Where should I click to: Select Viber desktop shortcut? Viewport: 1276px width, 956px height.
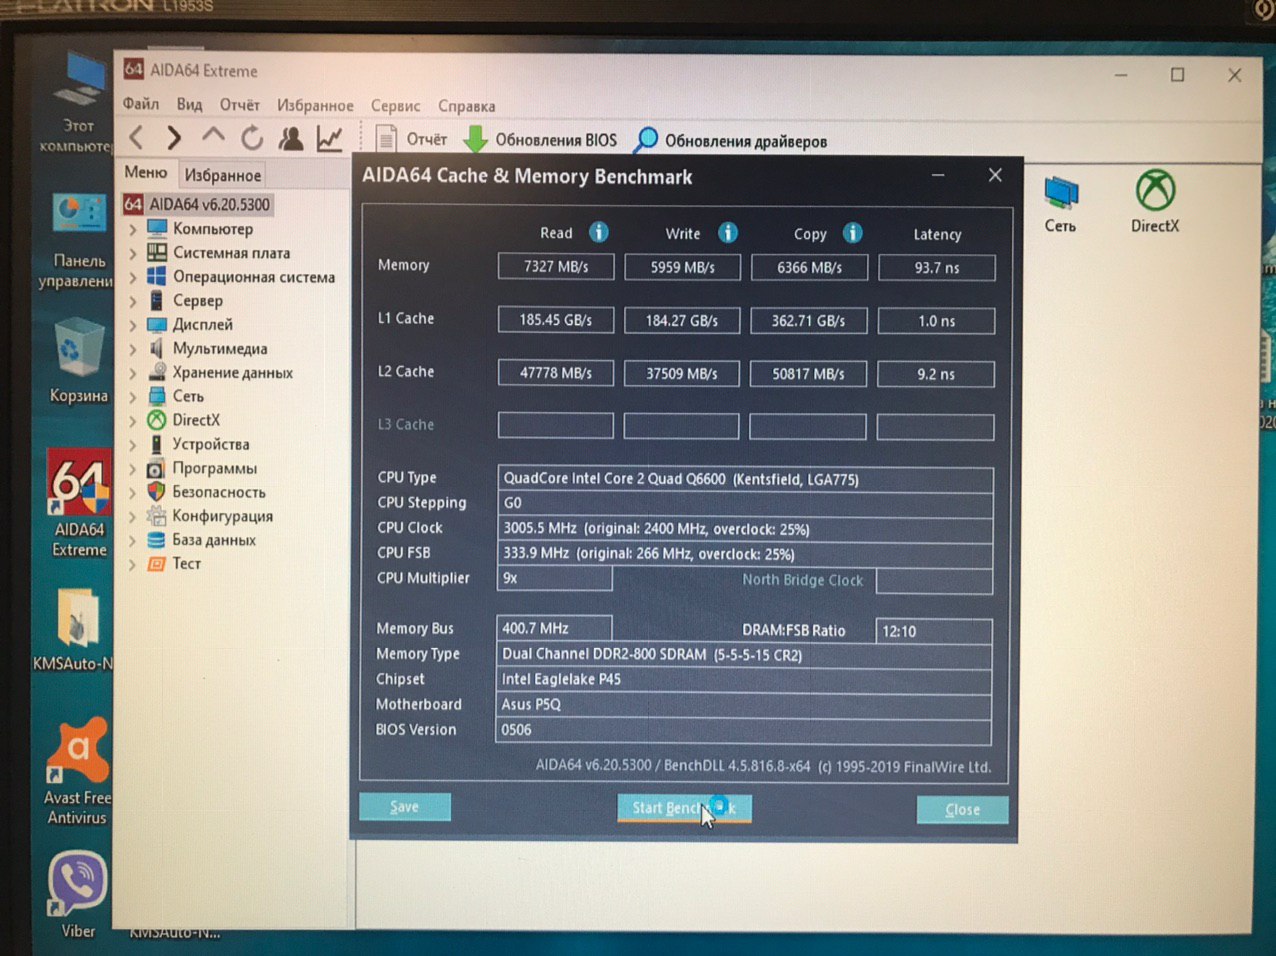[x=77, y=894]
